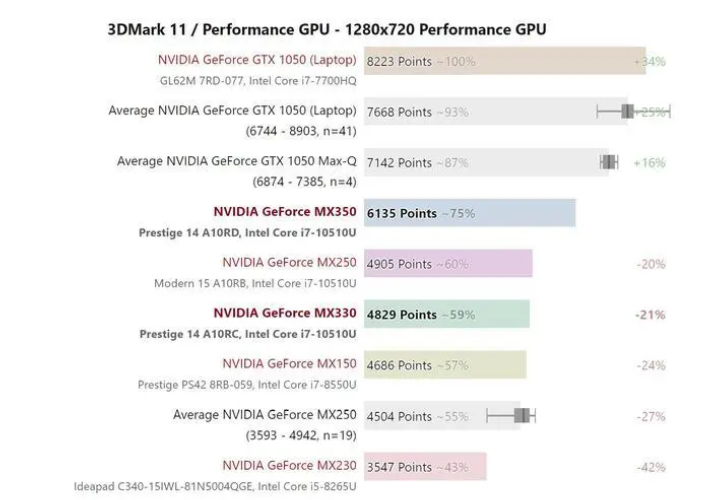Click the tan 8223 Points bar
713x500 pixels.
click(x=505, y=61)
